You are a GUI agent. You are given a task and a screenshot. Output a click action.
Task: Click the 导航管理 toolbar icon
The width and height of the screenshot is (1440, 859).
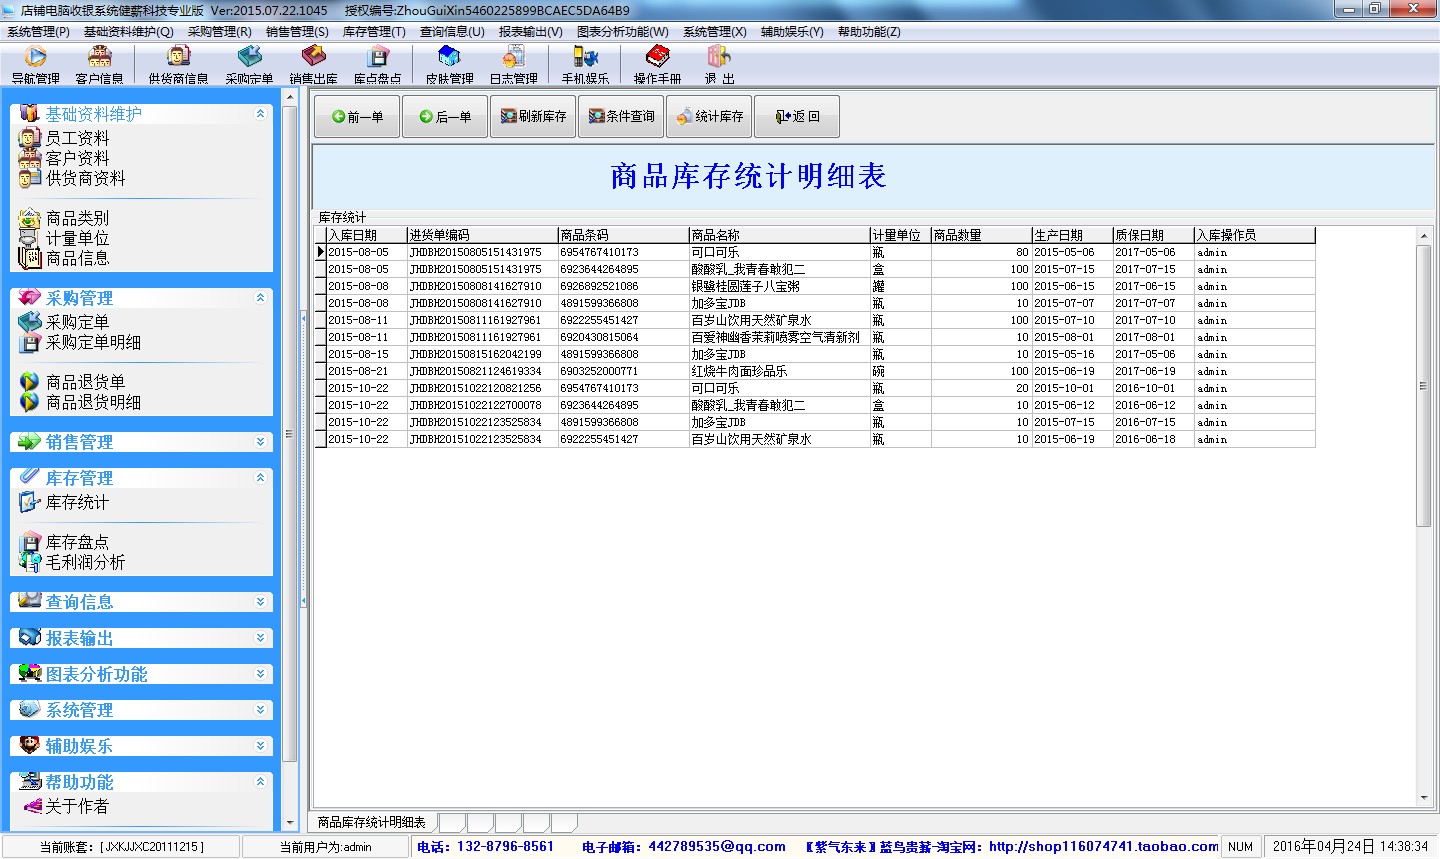coord(35,64)
